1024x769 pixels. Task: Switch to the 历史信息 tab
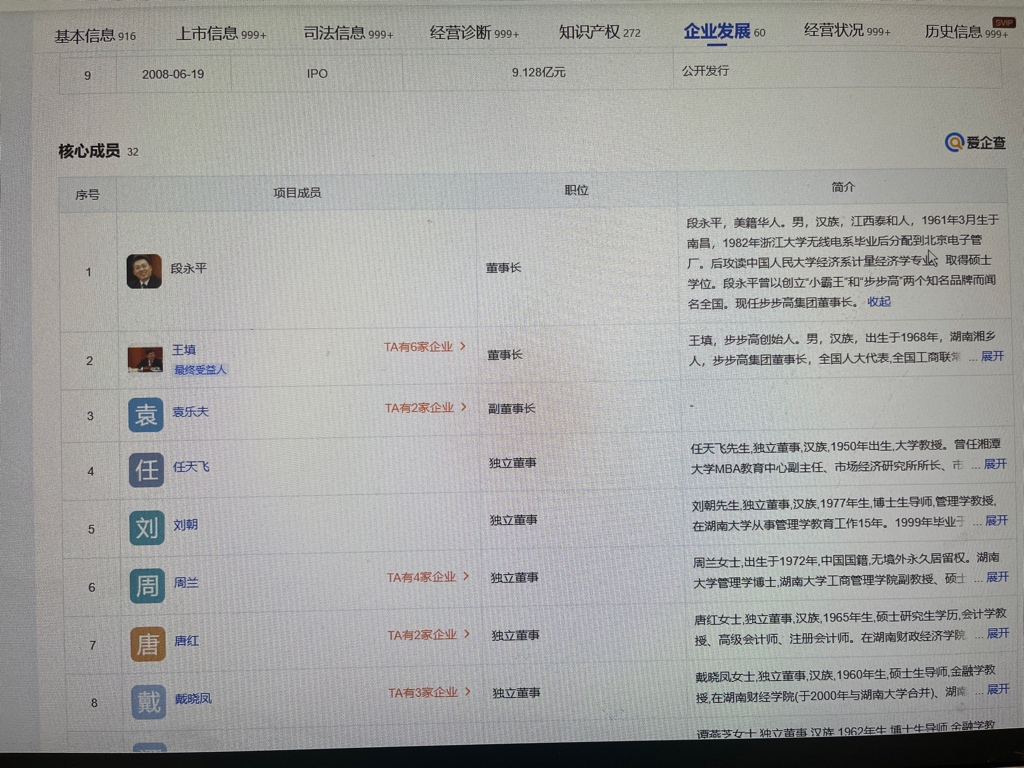click(x=966, y=31)
